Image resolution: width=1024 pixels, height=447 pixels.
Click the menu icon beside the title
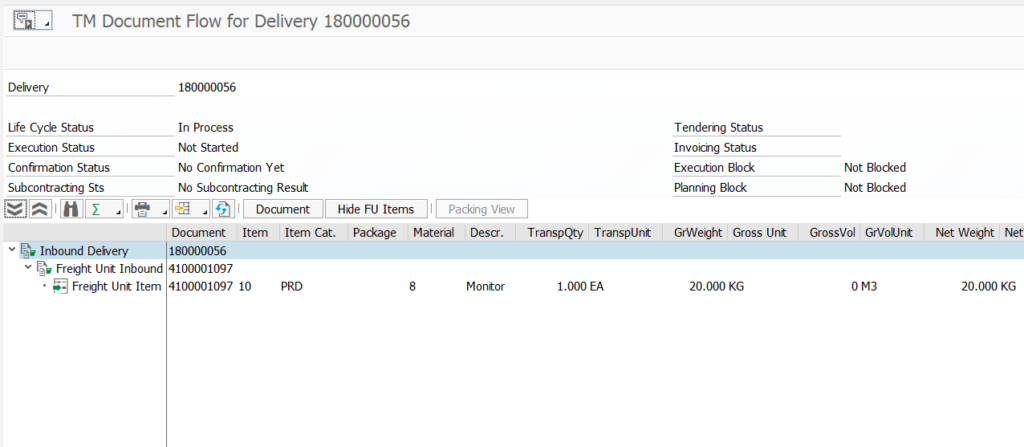point(27,21)
